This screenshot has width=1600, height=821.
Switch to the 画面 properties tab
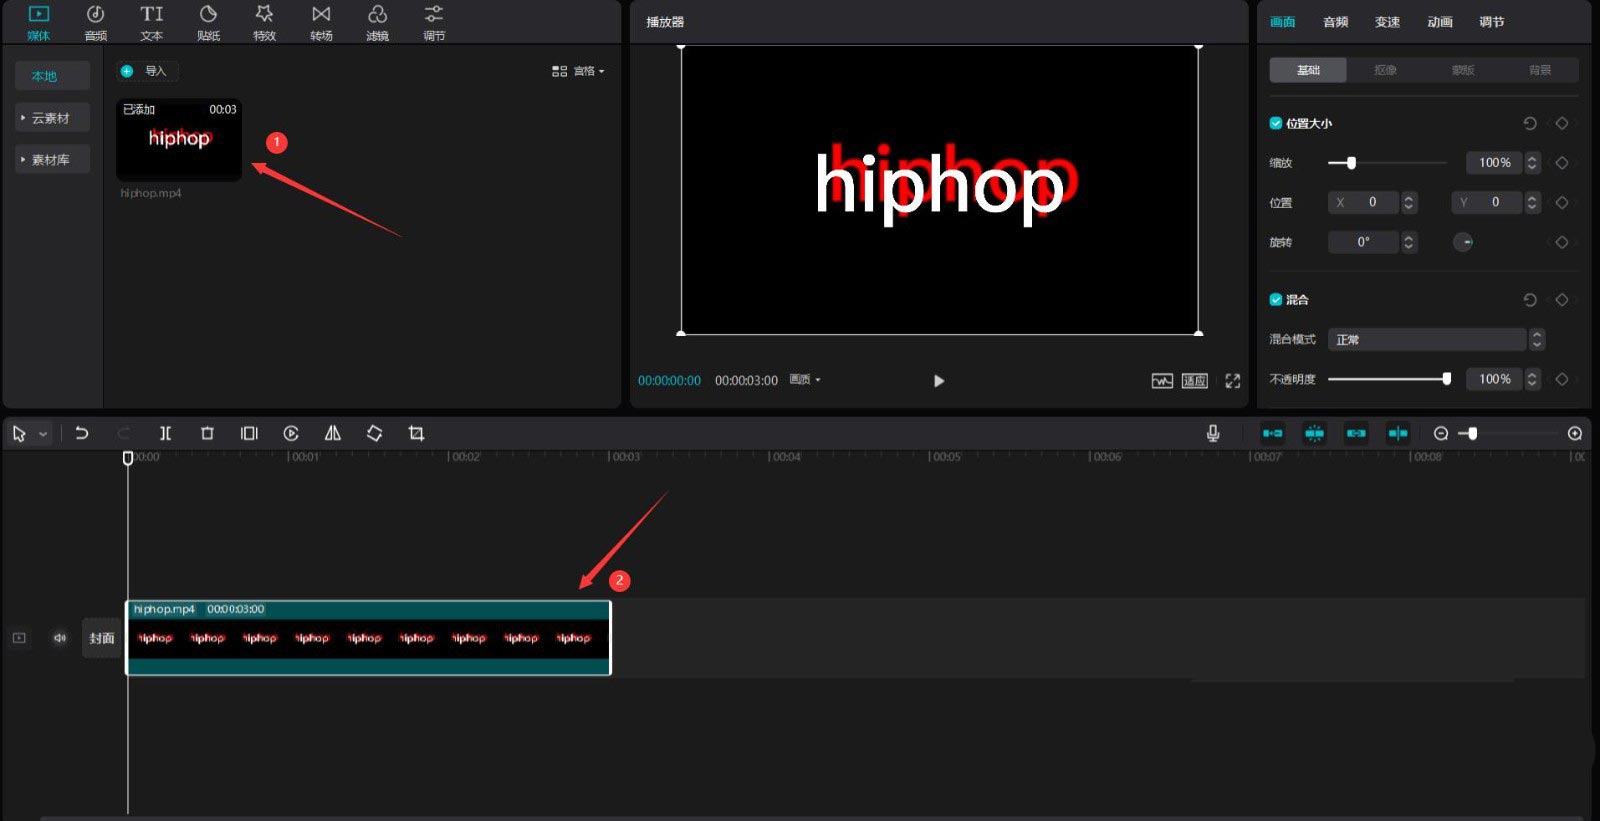pyautogui.click(x=1283, y=22)
